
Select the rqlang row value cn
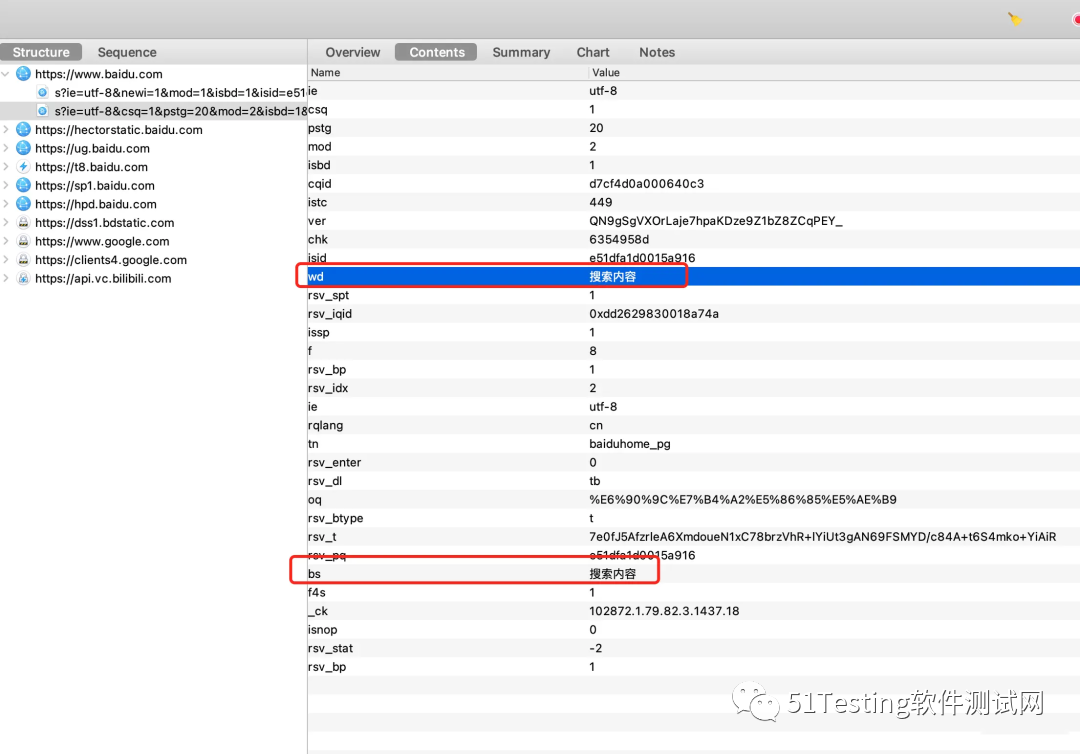click(596, 426)
